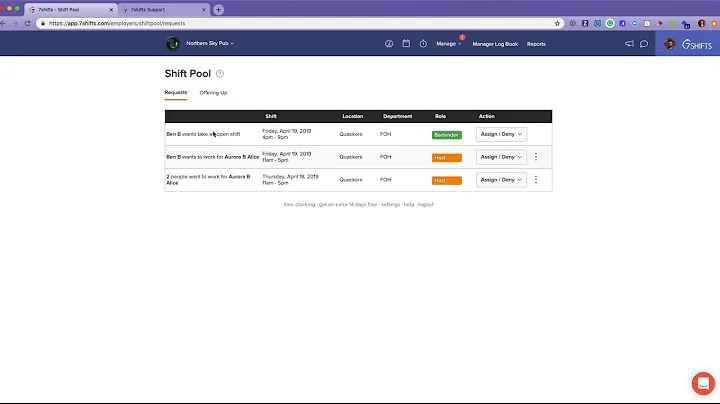Switch to the Requests tab
720x404 pixels.
pyautogui.click(x=176, y=92)
